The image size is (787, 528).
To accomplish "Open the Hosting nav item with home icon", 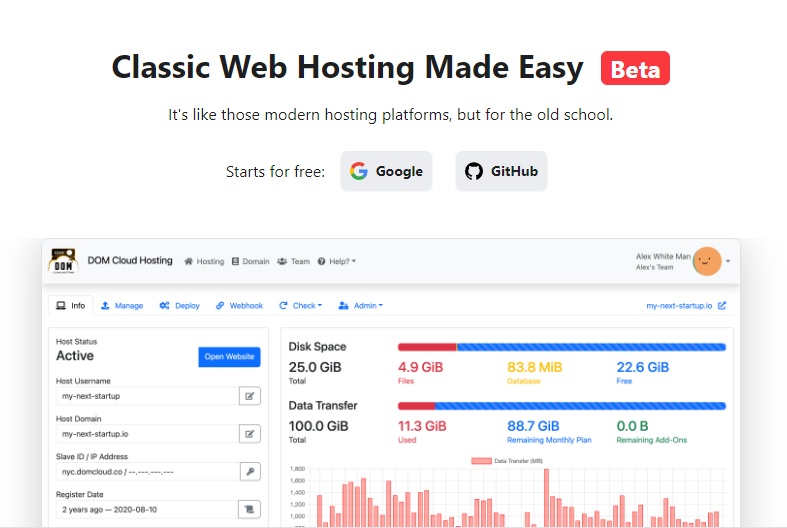I will [x=204, y=261].
